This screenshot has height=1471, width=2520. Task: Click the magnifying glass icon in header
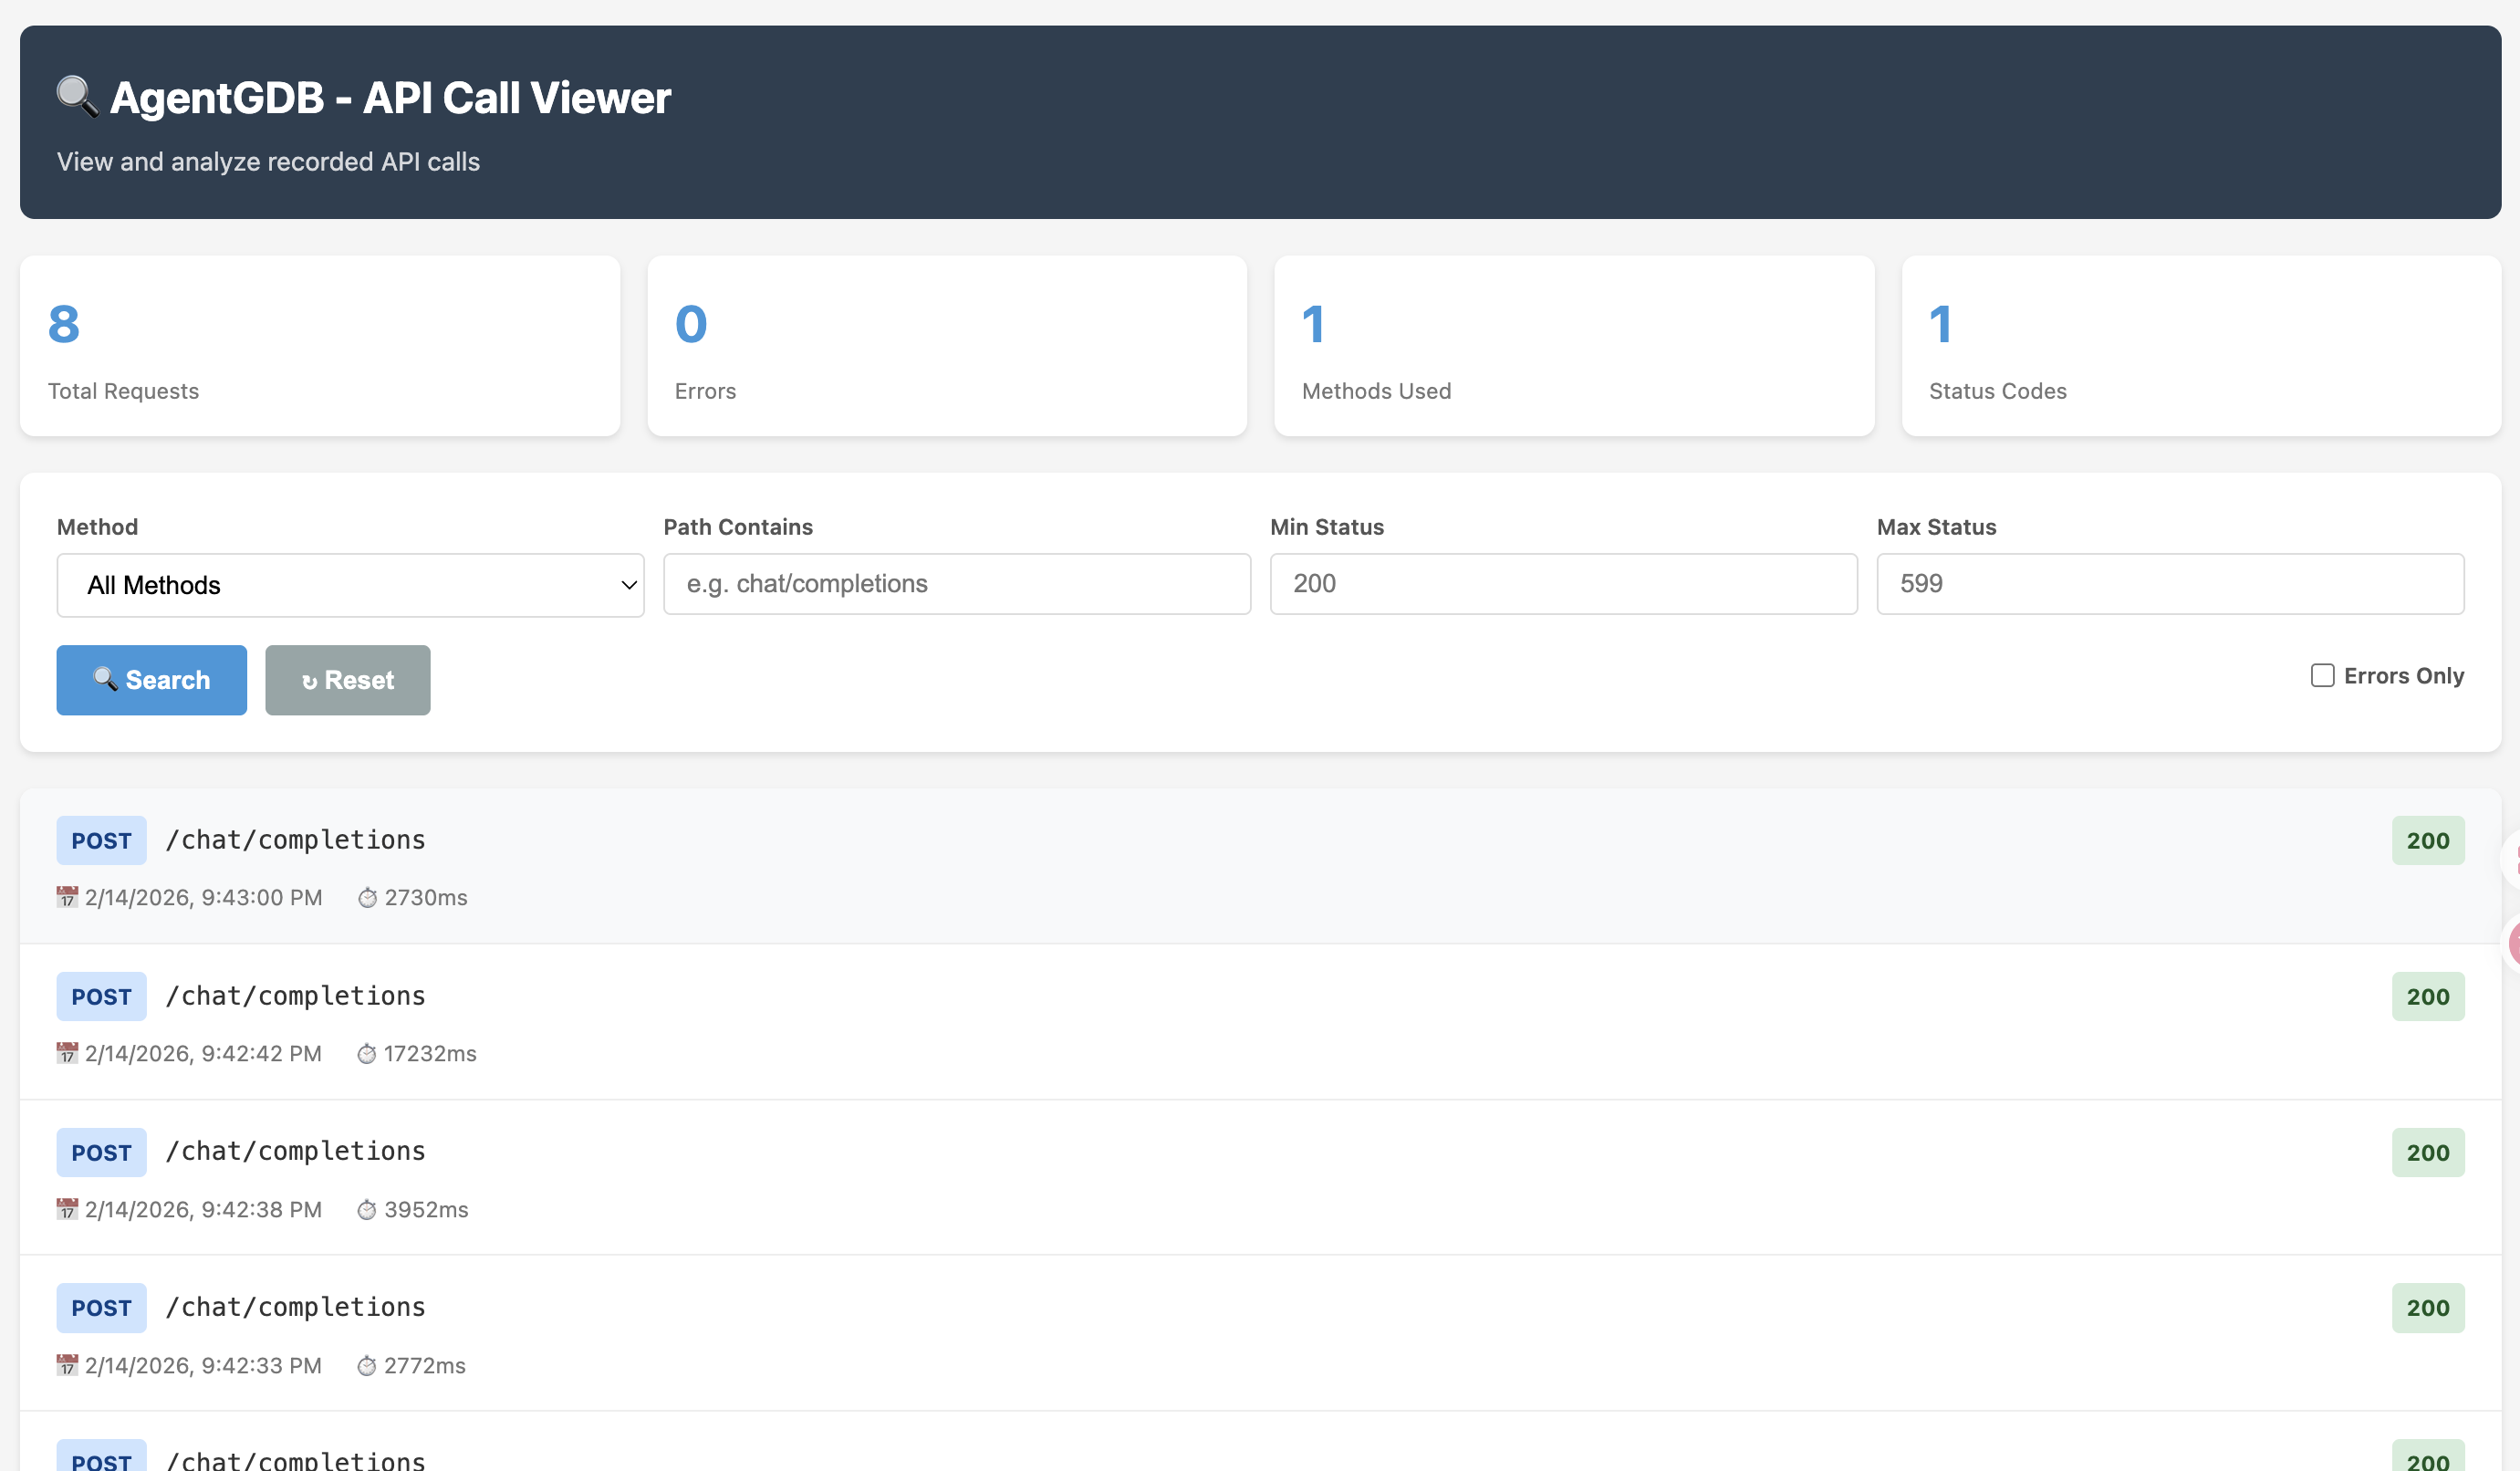[77, 97]
